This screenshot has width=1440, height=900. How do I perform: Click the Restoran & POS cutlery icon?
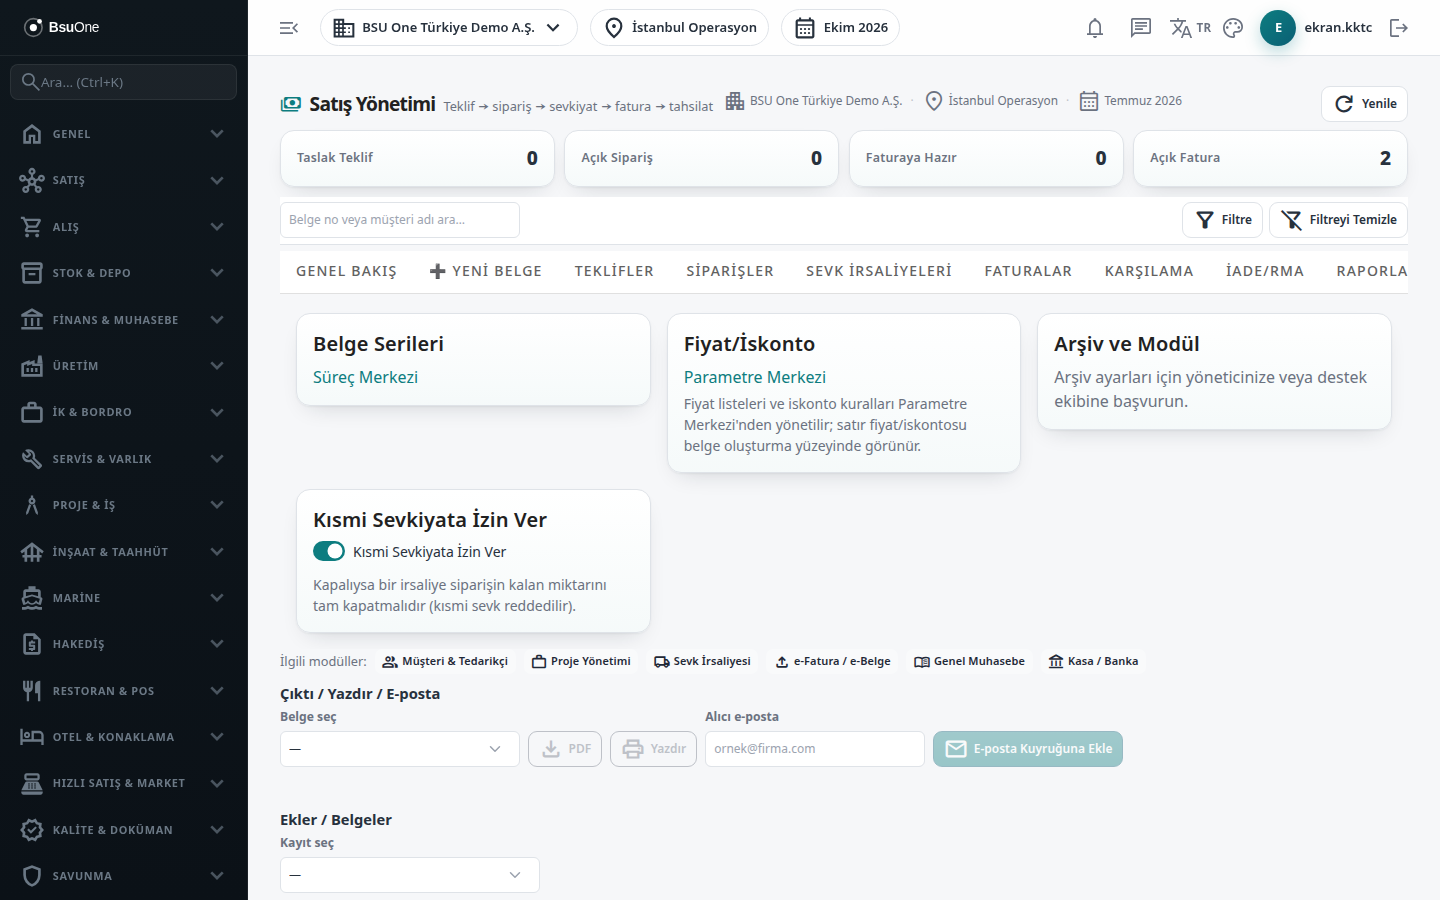coord(32,691)
